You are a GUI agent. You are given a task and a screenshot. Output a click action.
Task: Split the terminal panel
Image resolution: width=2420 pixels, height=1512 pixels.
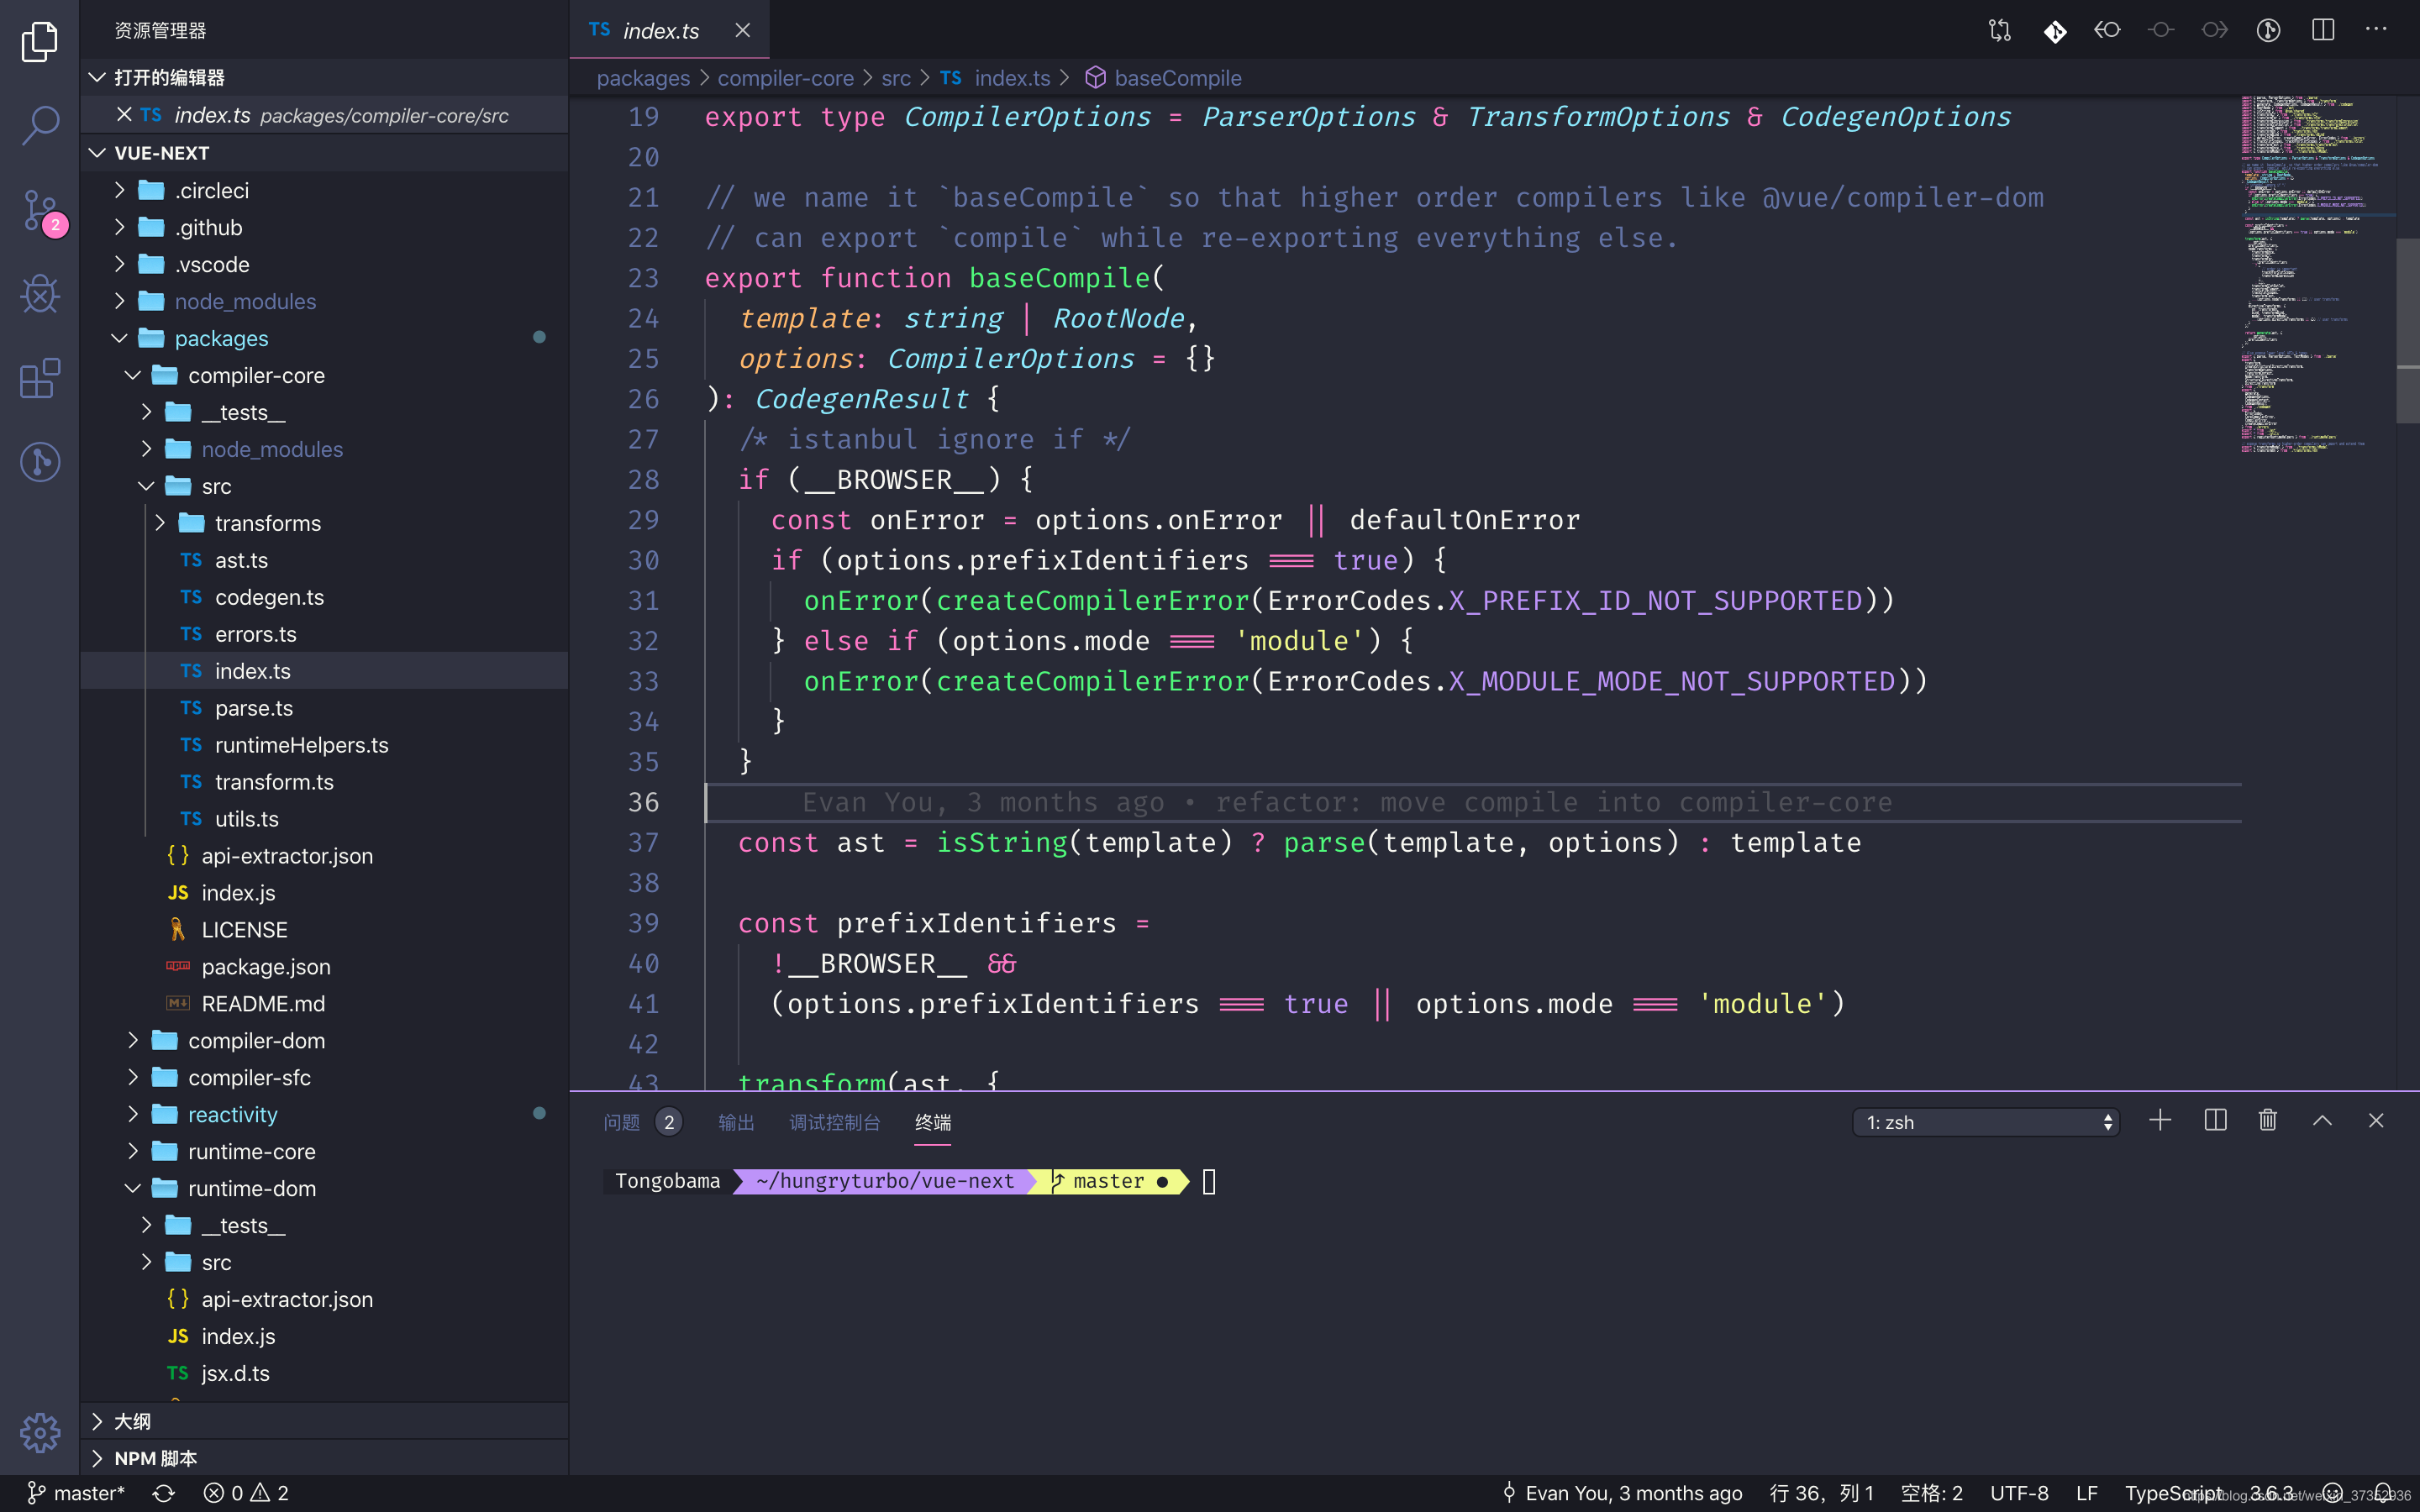2215,1121
